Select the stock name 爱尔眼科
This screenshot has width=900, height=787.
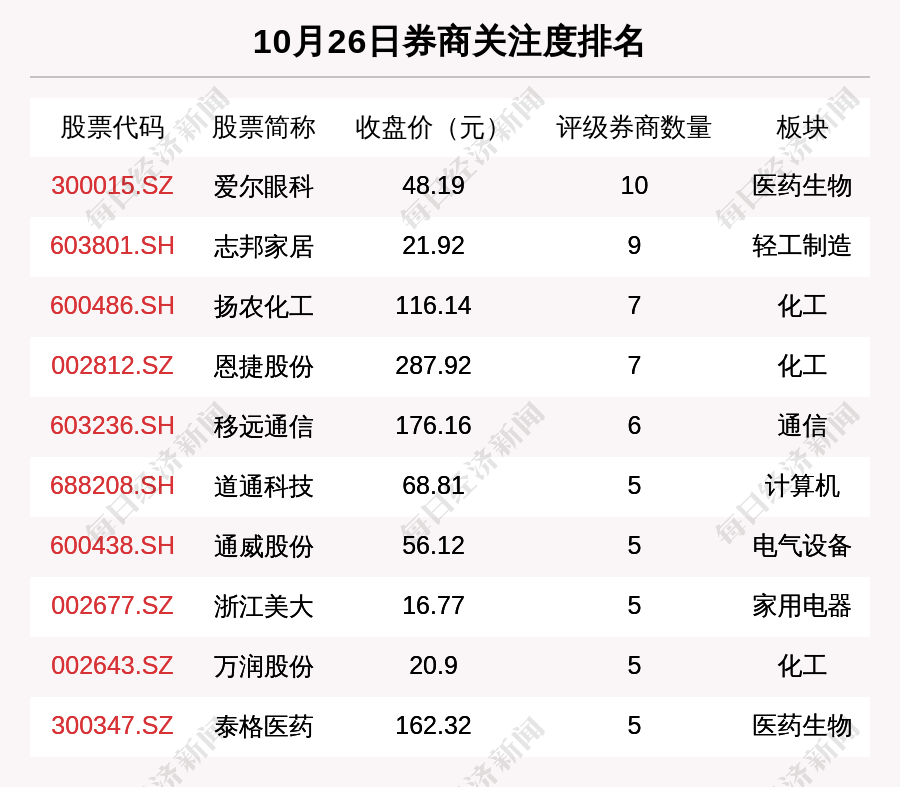263,186
